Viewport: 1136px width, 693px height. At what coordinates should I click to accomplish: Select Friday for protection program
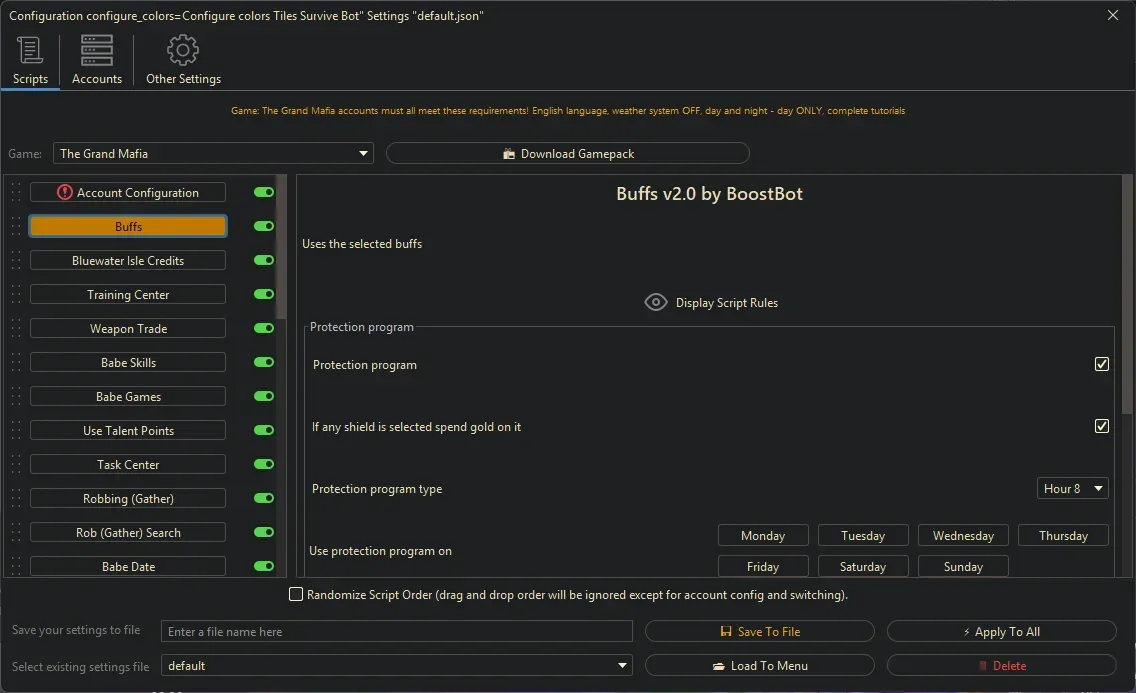[x=763, y=566]
